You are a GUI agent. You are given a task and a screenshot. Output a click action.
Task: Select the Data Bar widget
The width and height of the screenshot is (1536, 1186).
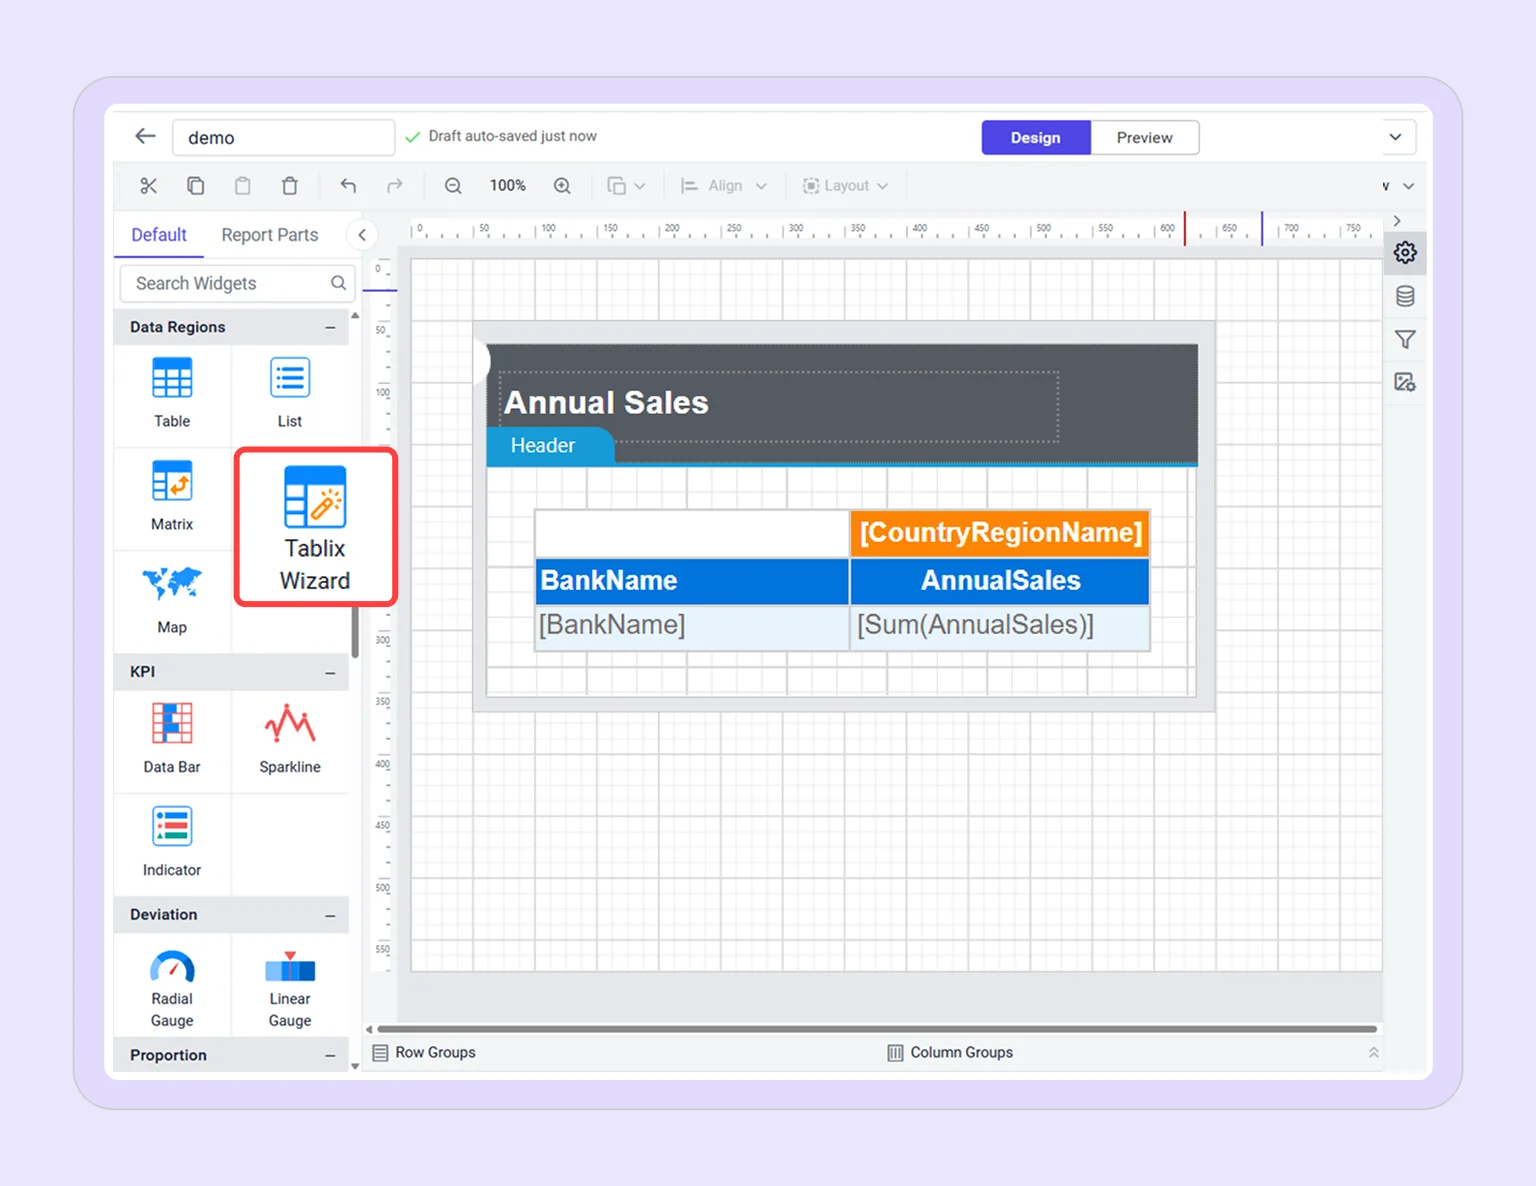click(x=171, y=738)
